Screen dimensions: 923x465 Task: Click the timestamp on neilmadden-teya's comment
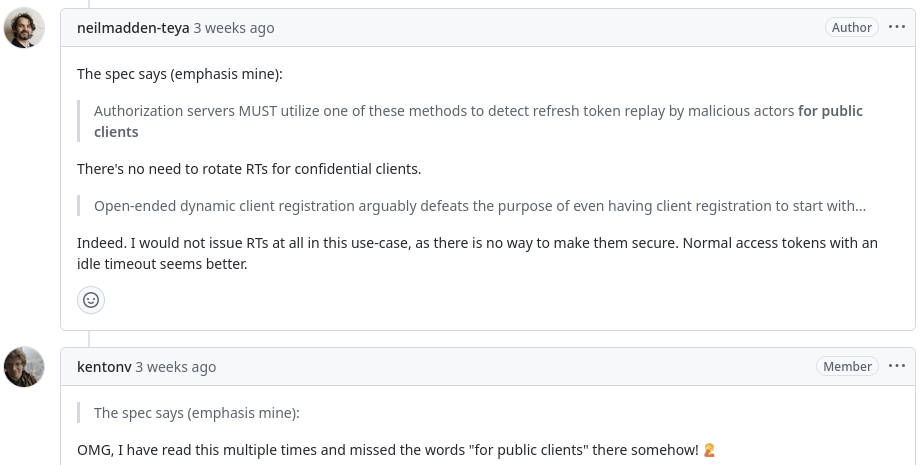(x=234, y=28)
